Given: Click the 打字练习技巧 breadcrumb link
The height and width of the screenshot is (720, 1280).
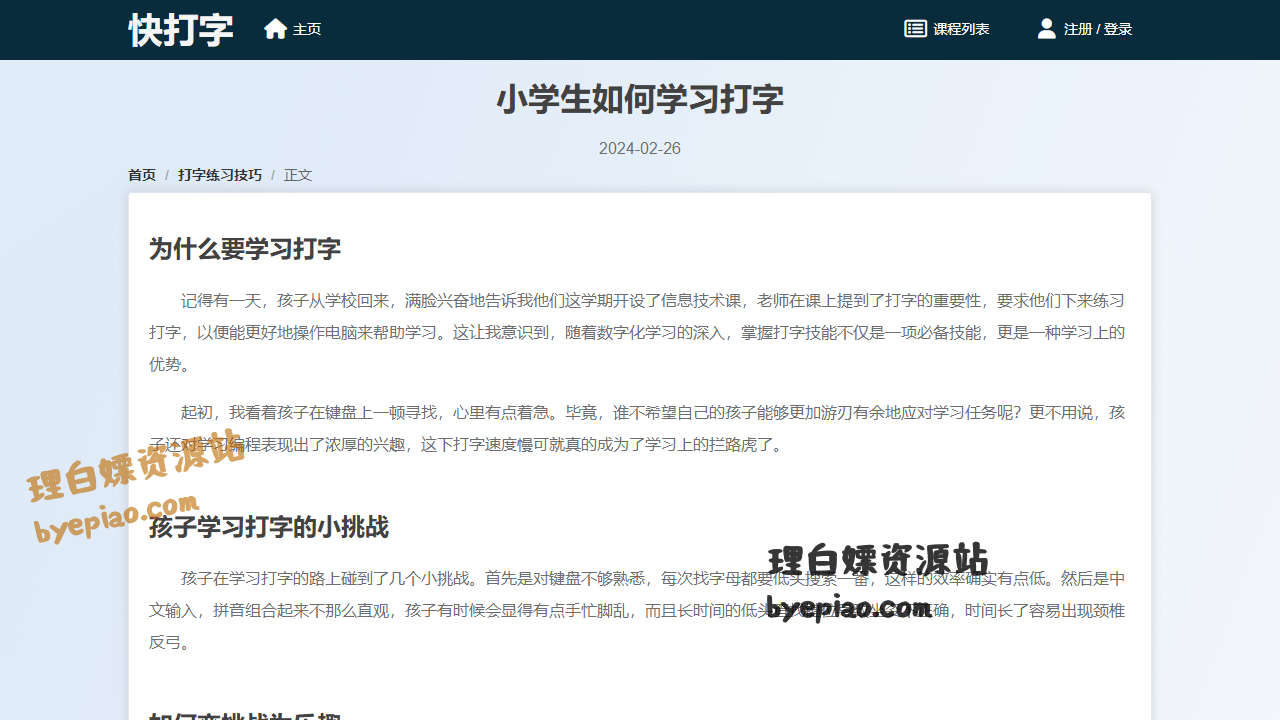Looking at the screenshot, I should click(x=219, y=174).
